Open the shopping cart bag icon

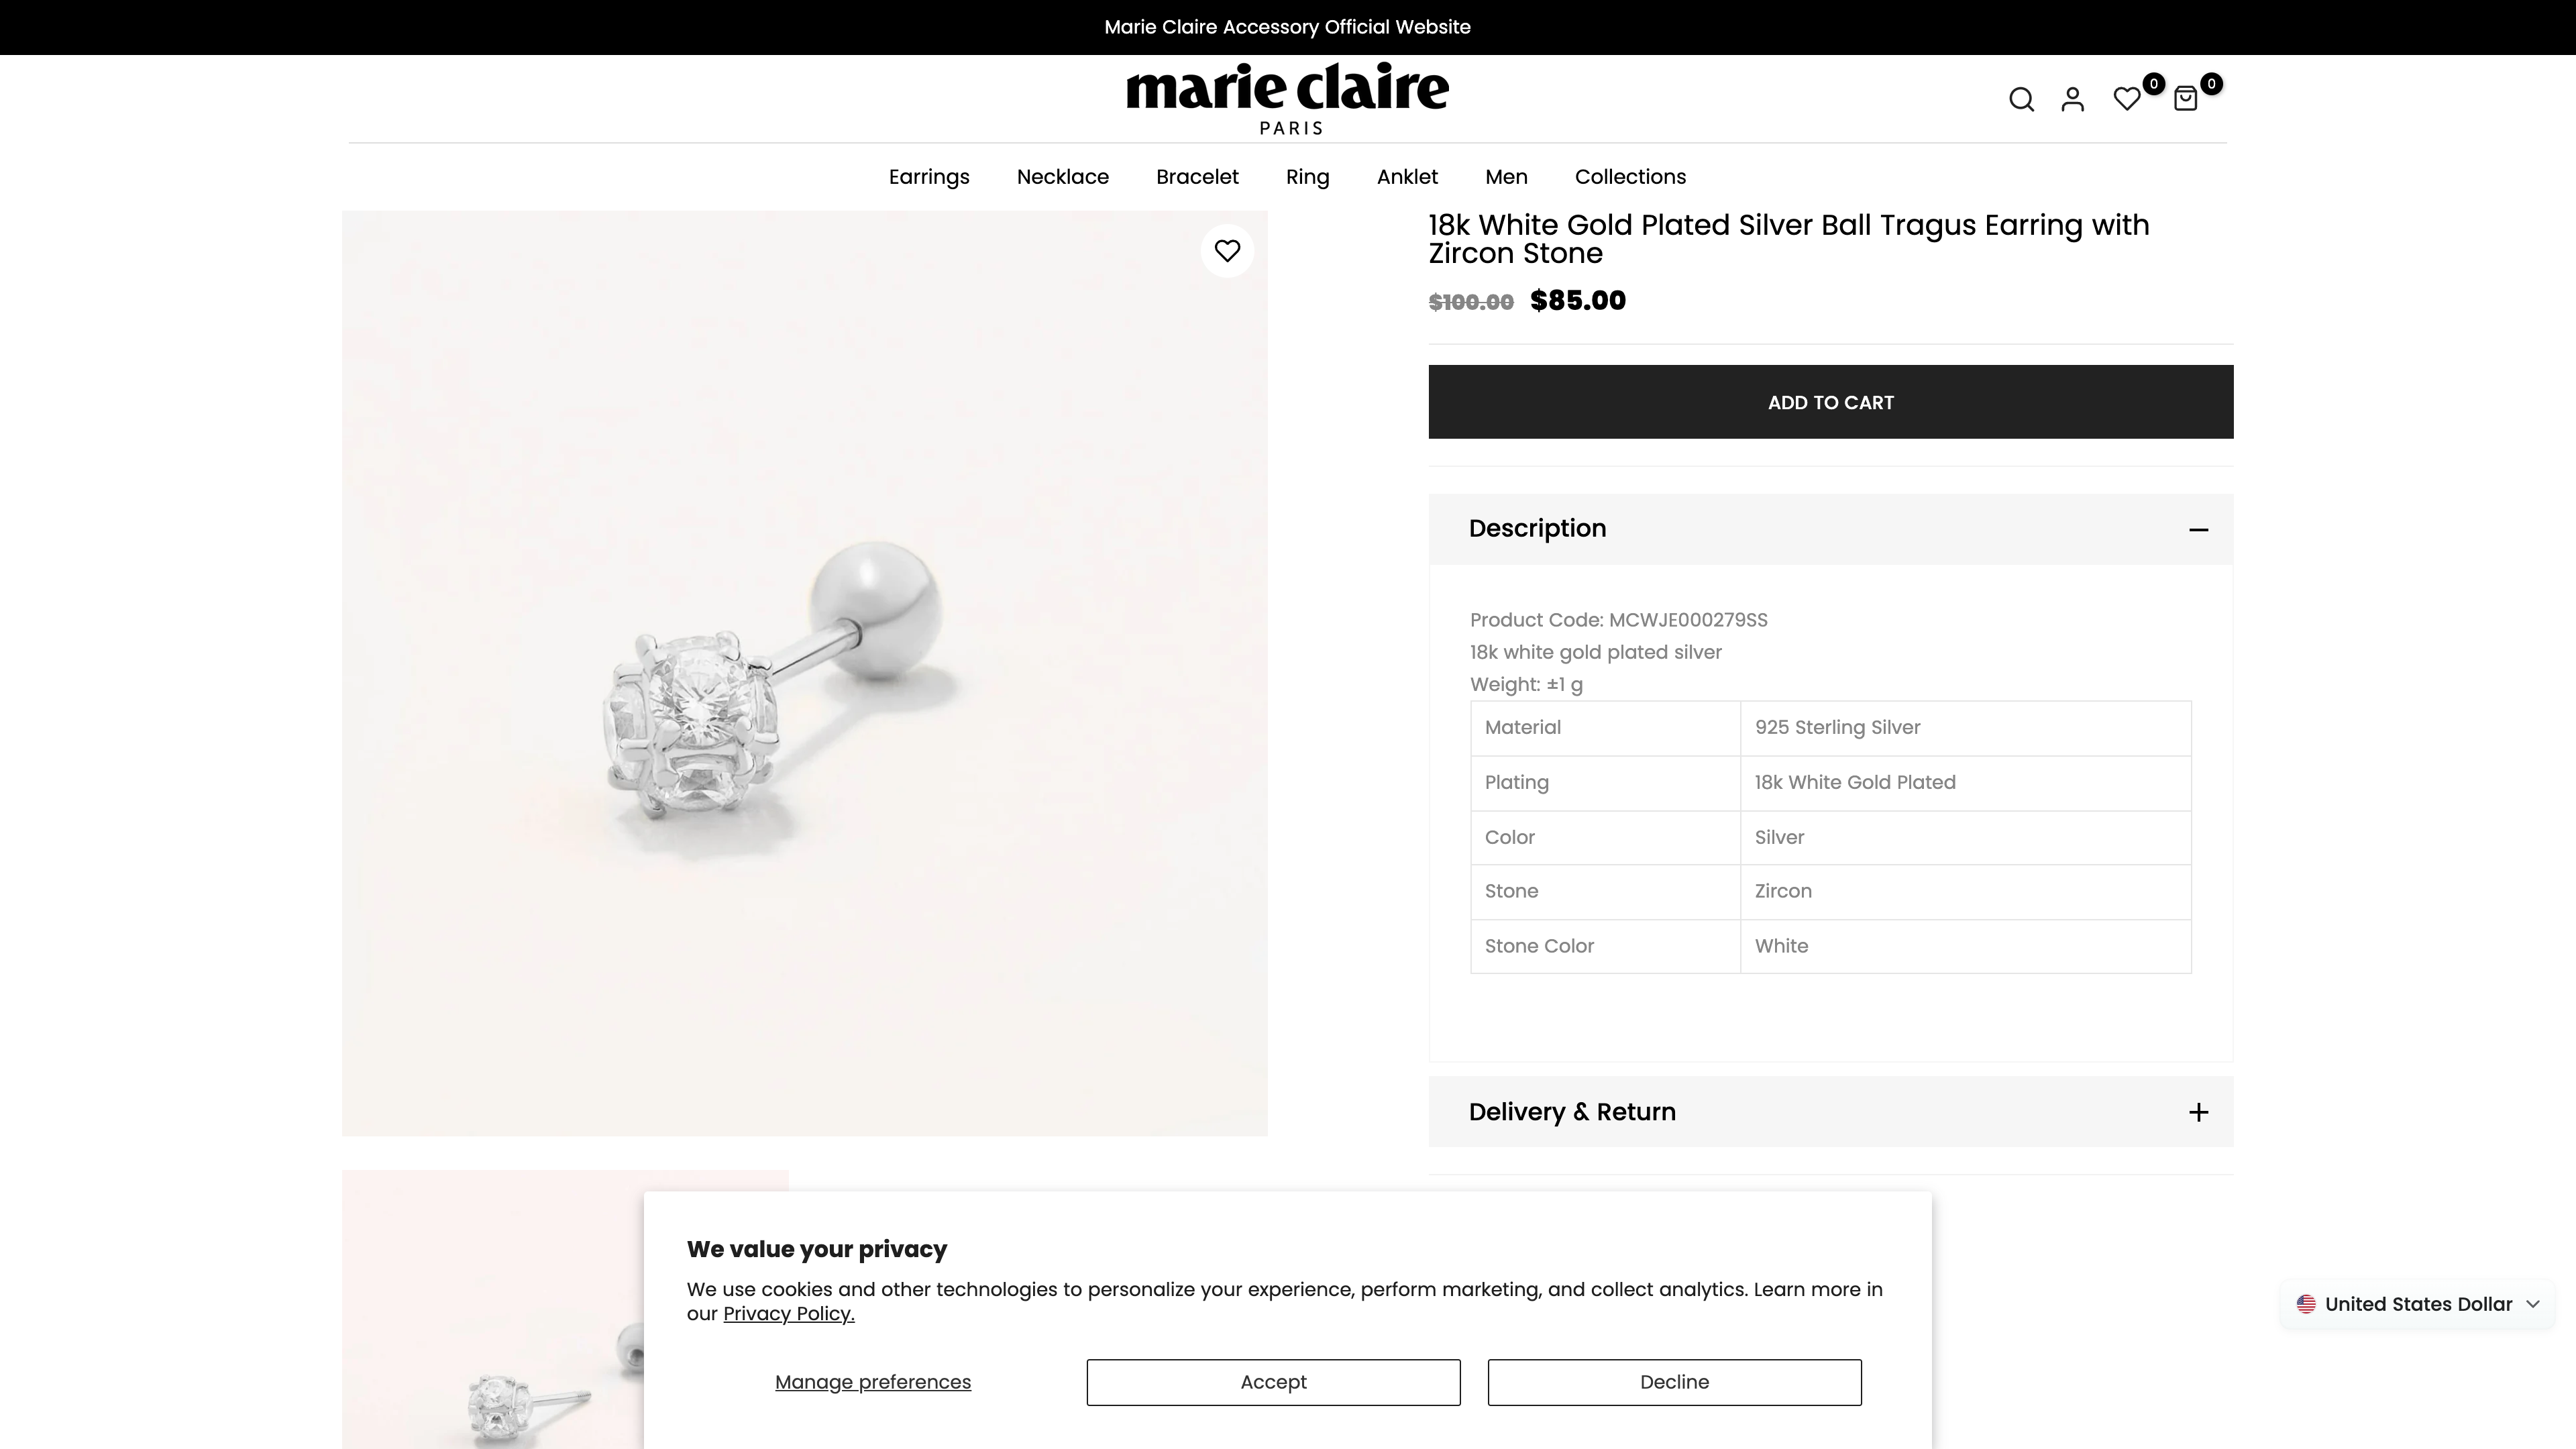click(x=2186, y=98)
